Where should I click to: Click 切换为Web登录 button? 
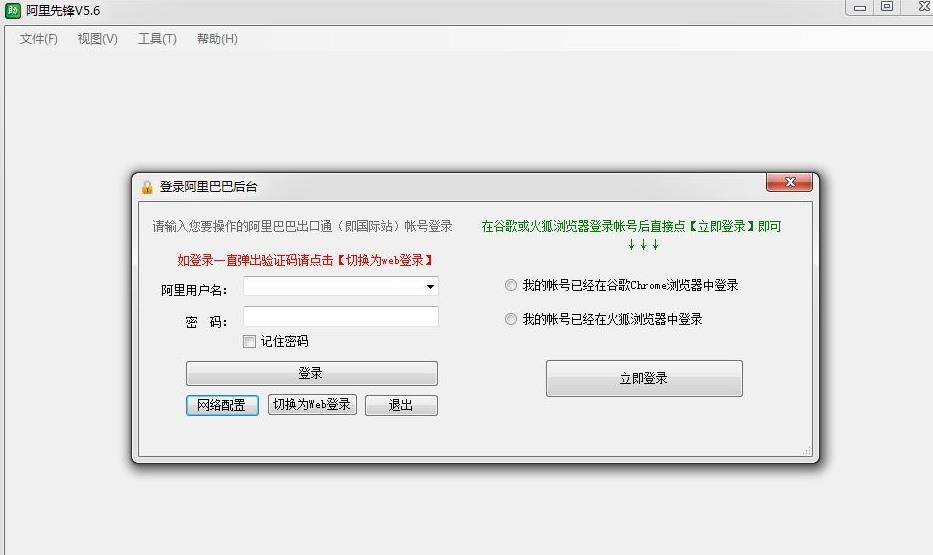click(312, 405)
